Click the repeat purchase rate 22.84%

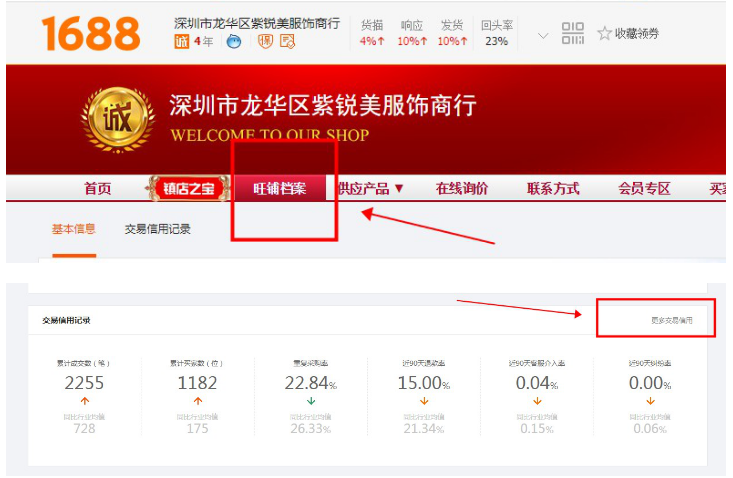click(311, 383)
